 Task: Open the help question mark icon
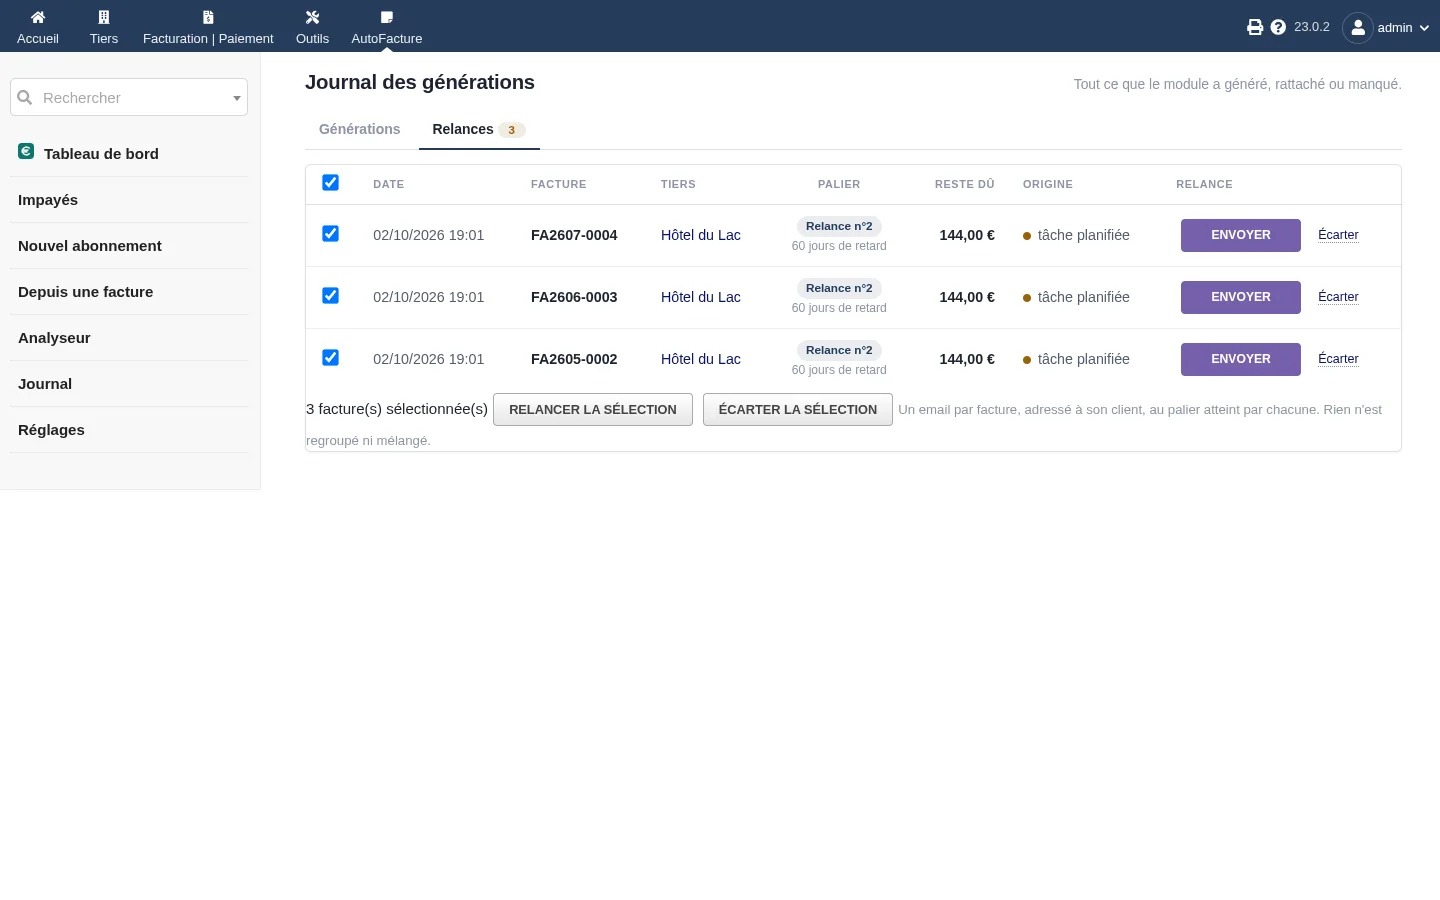tap(1278, 27)
